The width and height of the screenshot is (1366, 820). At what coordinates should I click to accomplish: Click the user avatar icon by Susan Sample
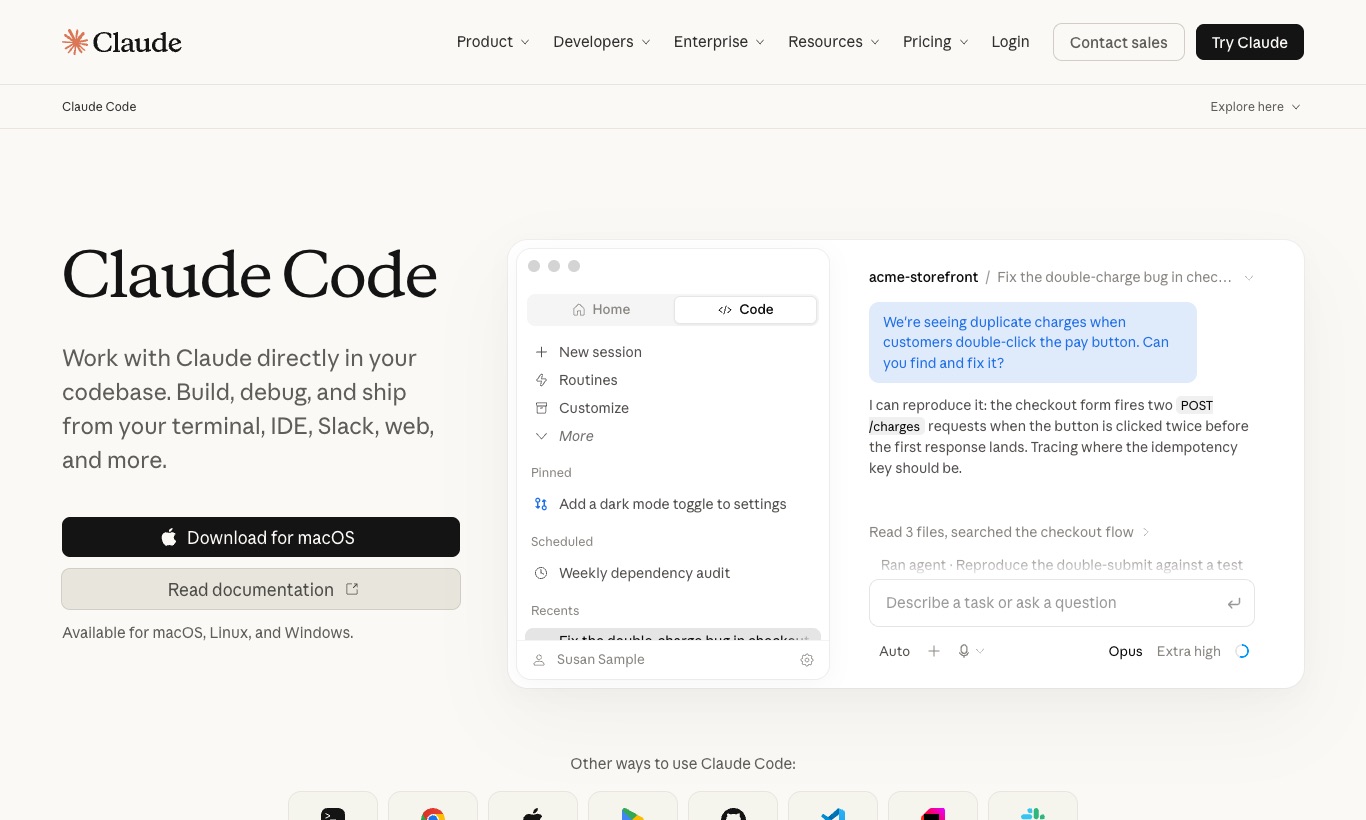[539, 660]
